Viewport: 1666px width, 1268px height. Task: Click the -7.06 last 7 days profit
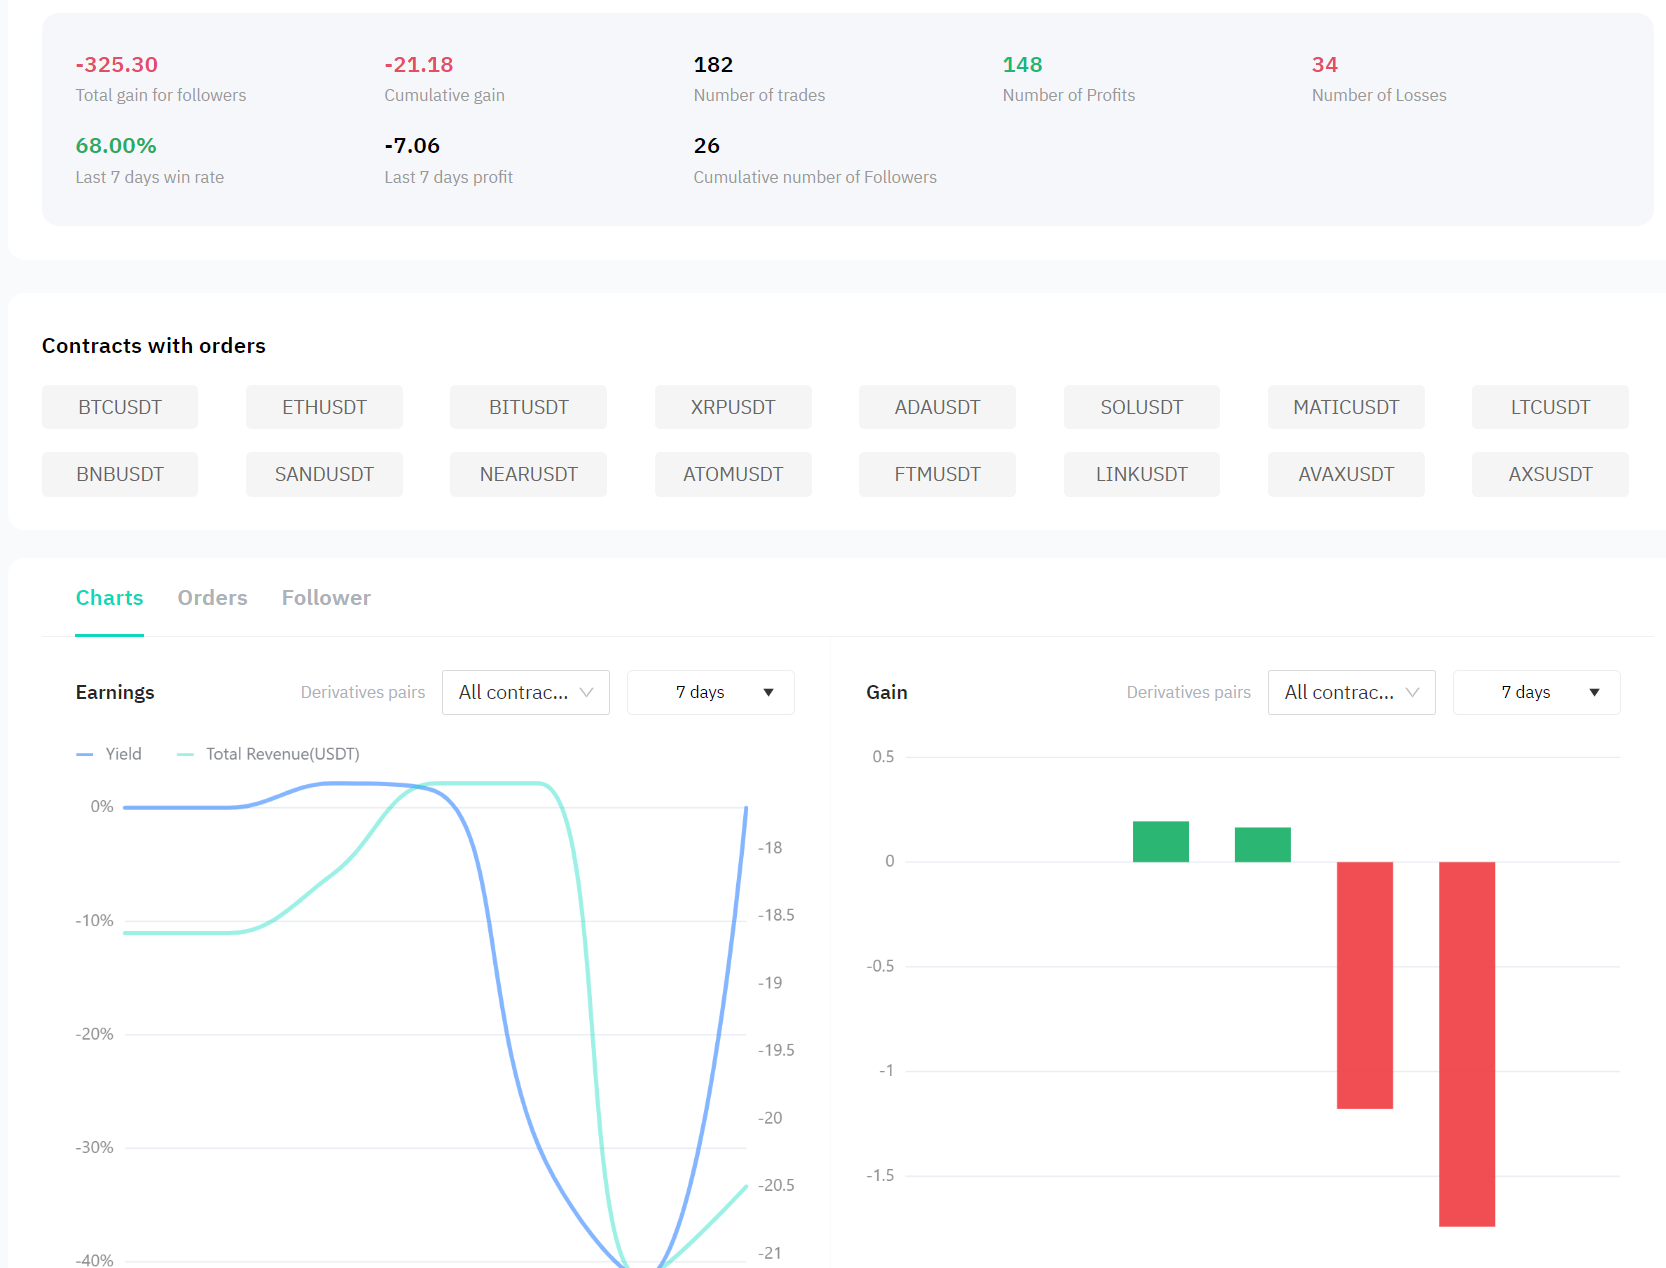tap(412, 146)
